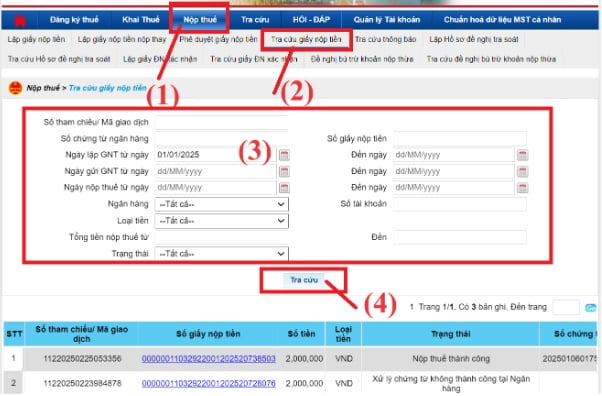
Task: Open the Tra cứu main menu
Action: 255,20
